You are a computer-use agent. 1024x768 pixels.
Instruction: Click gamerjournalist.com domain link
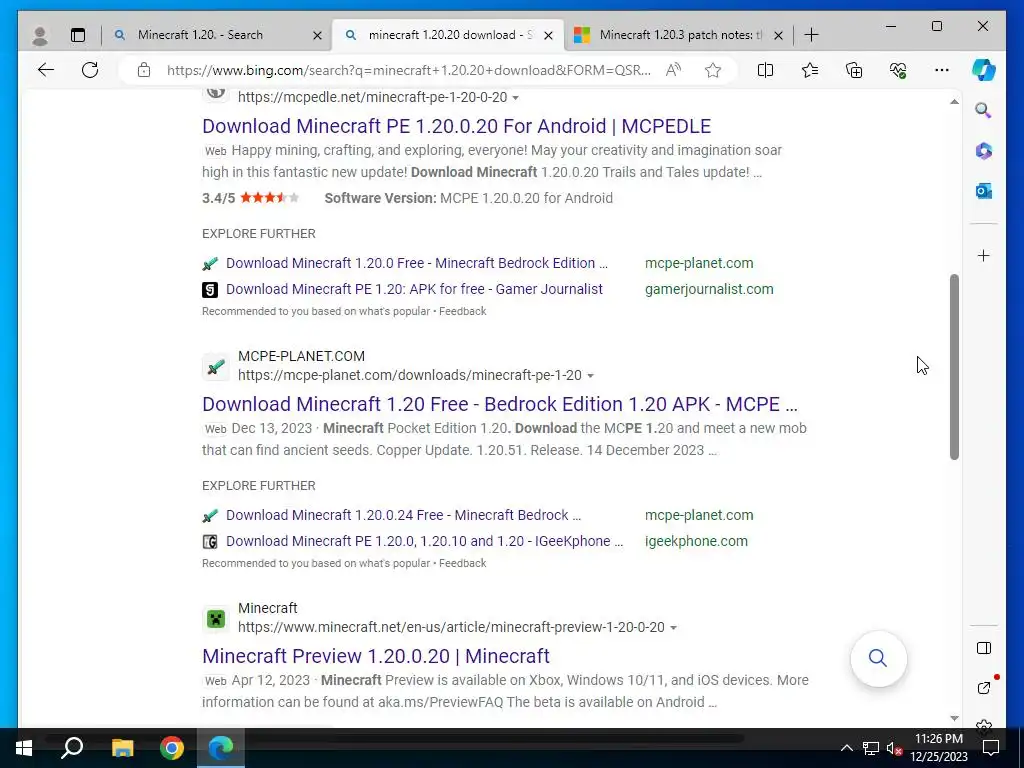pyautogui.click(x=709, y=289)
